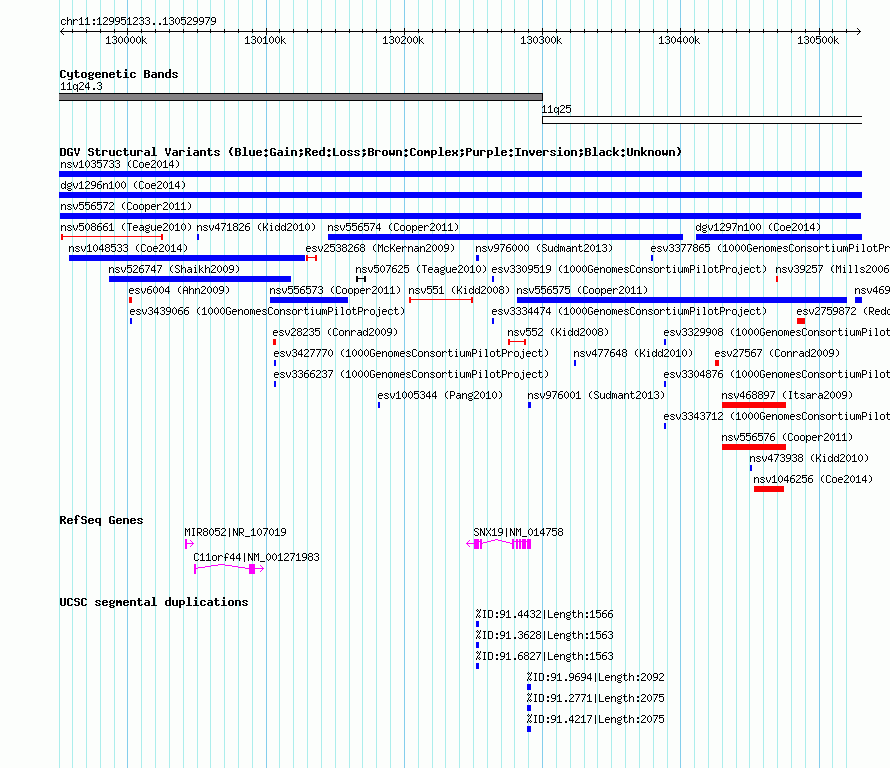Click the 130500k ruler position label
890x768 pixels.
click(x=818, y=41)
